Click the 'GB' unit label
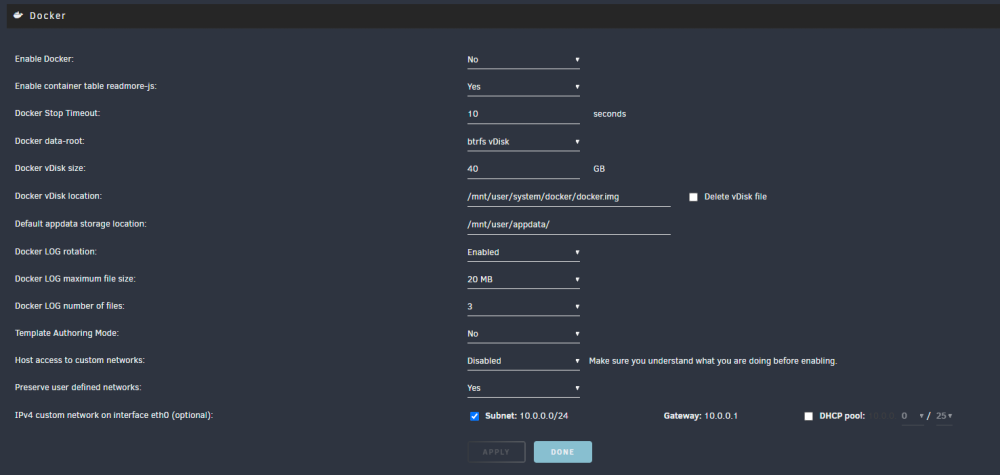This screenshot has width=1000, height=475. (599, 169)
